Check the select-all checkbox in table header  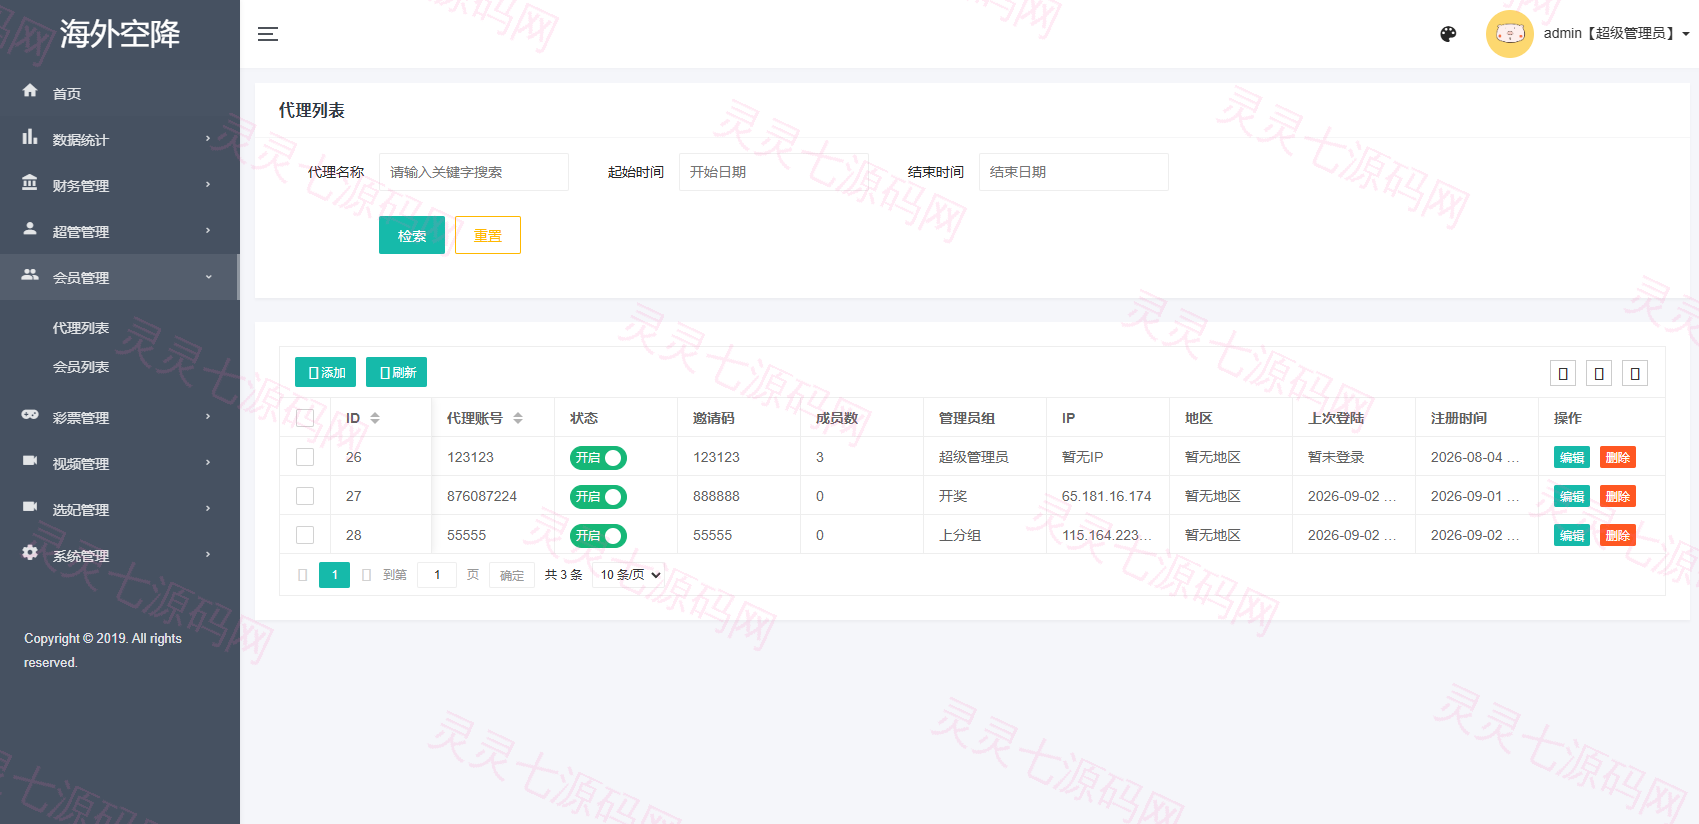click(305, 418)
